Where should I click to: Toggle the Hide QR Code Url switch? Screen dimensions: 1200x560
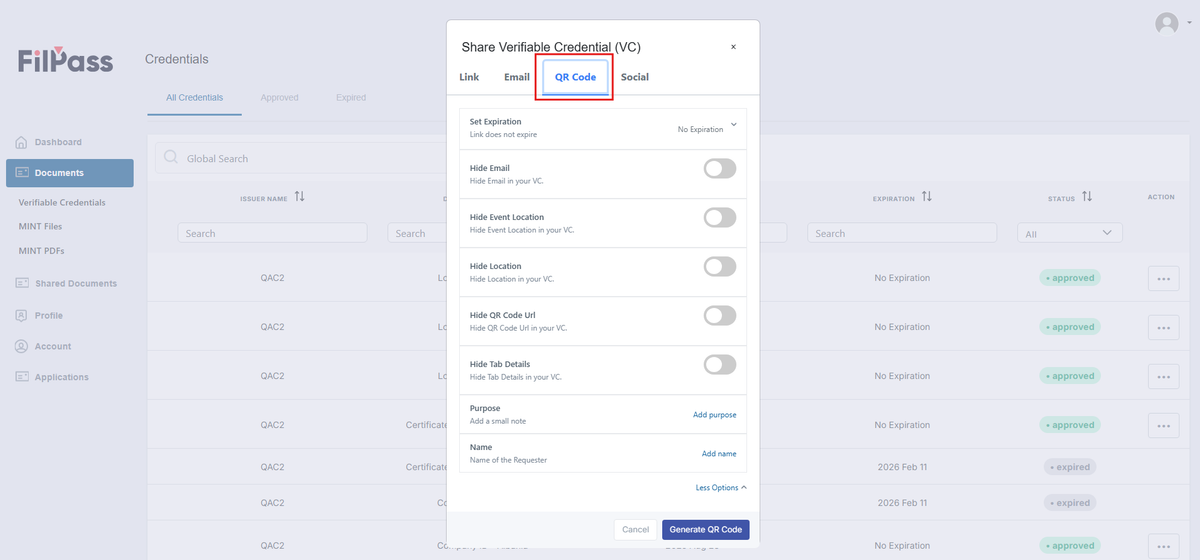(720, 316)
